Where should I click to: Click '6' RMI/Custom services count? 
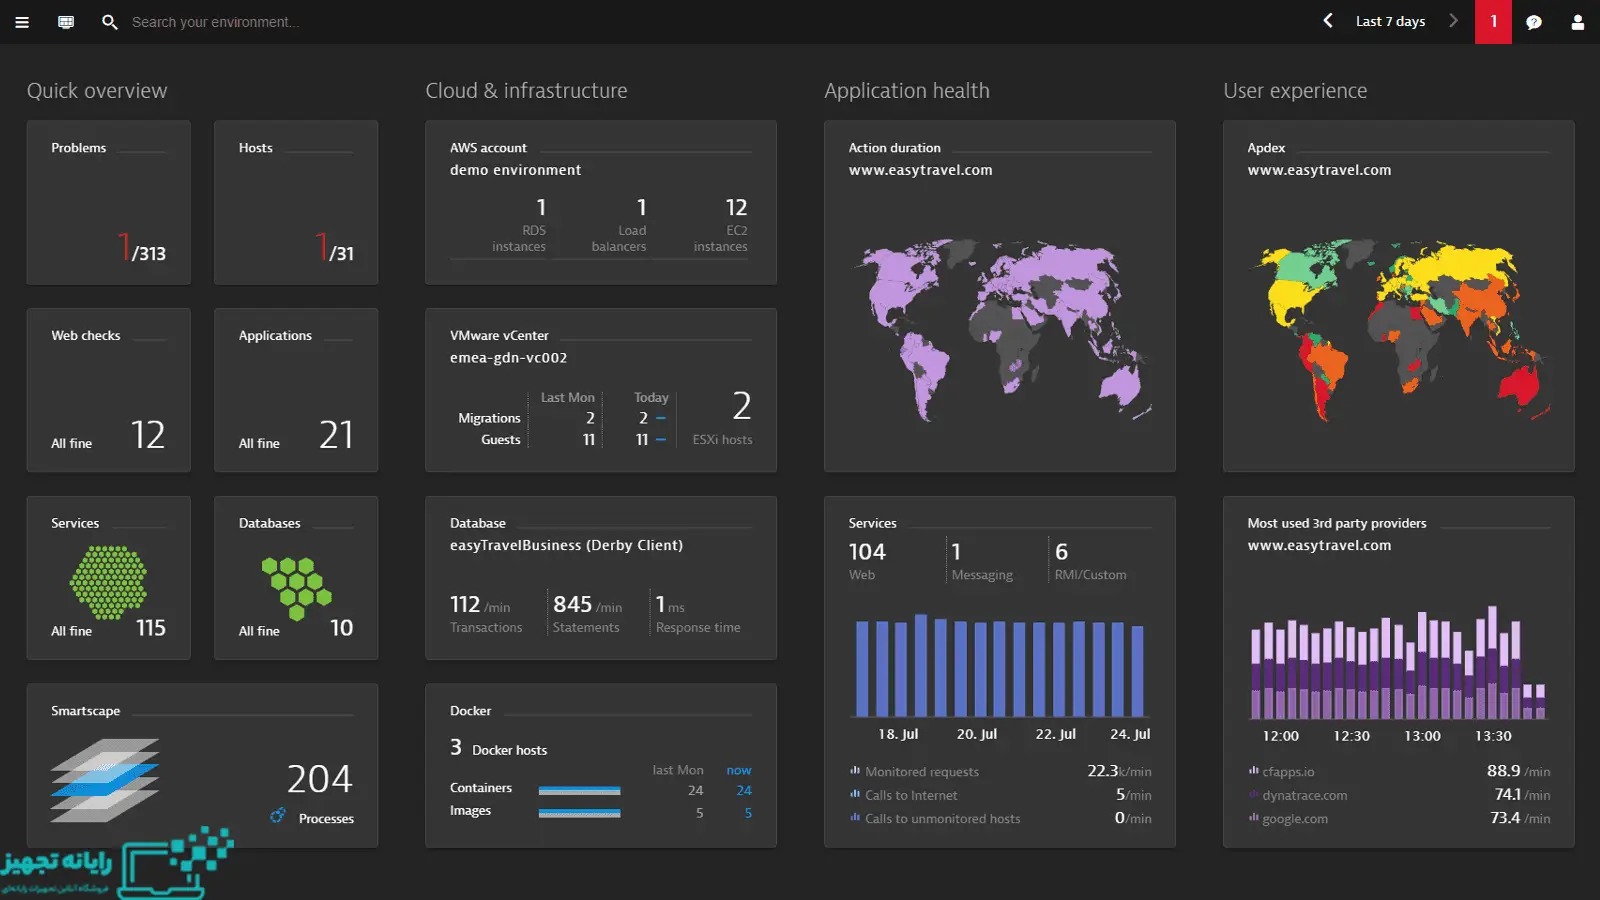1061,551
